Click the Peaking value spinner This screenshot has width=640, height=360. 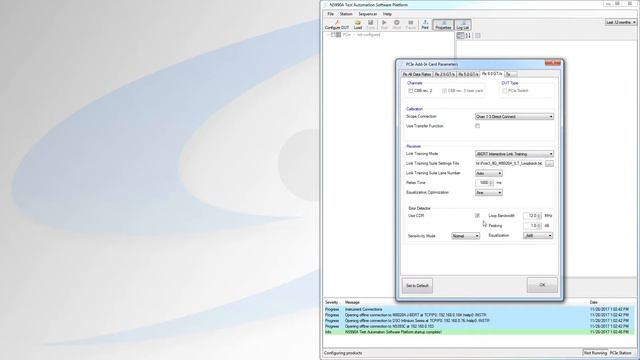click(x=533, y=226)
